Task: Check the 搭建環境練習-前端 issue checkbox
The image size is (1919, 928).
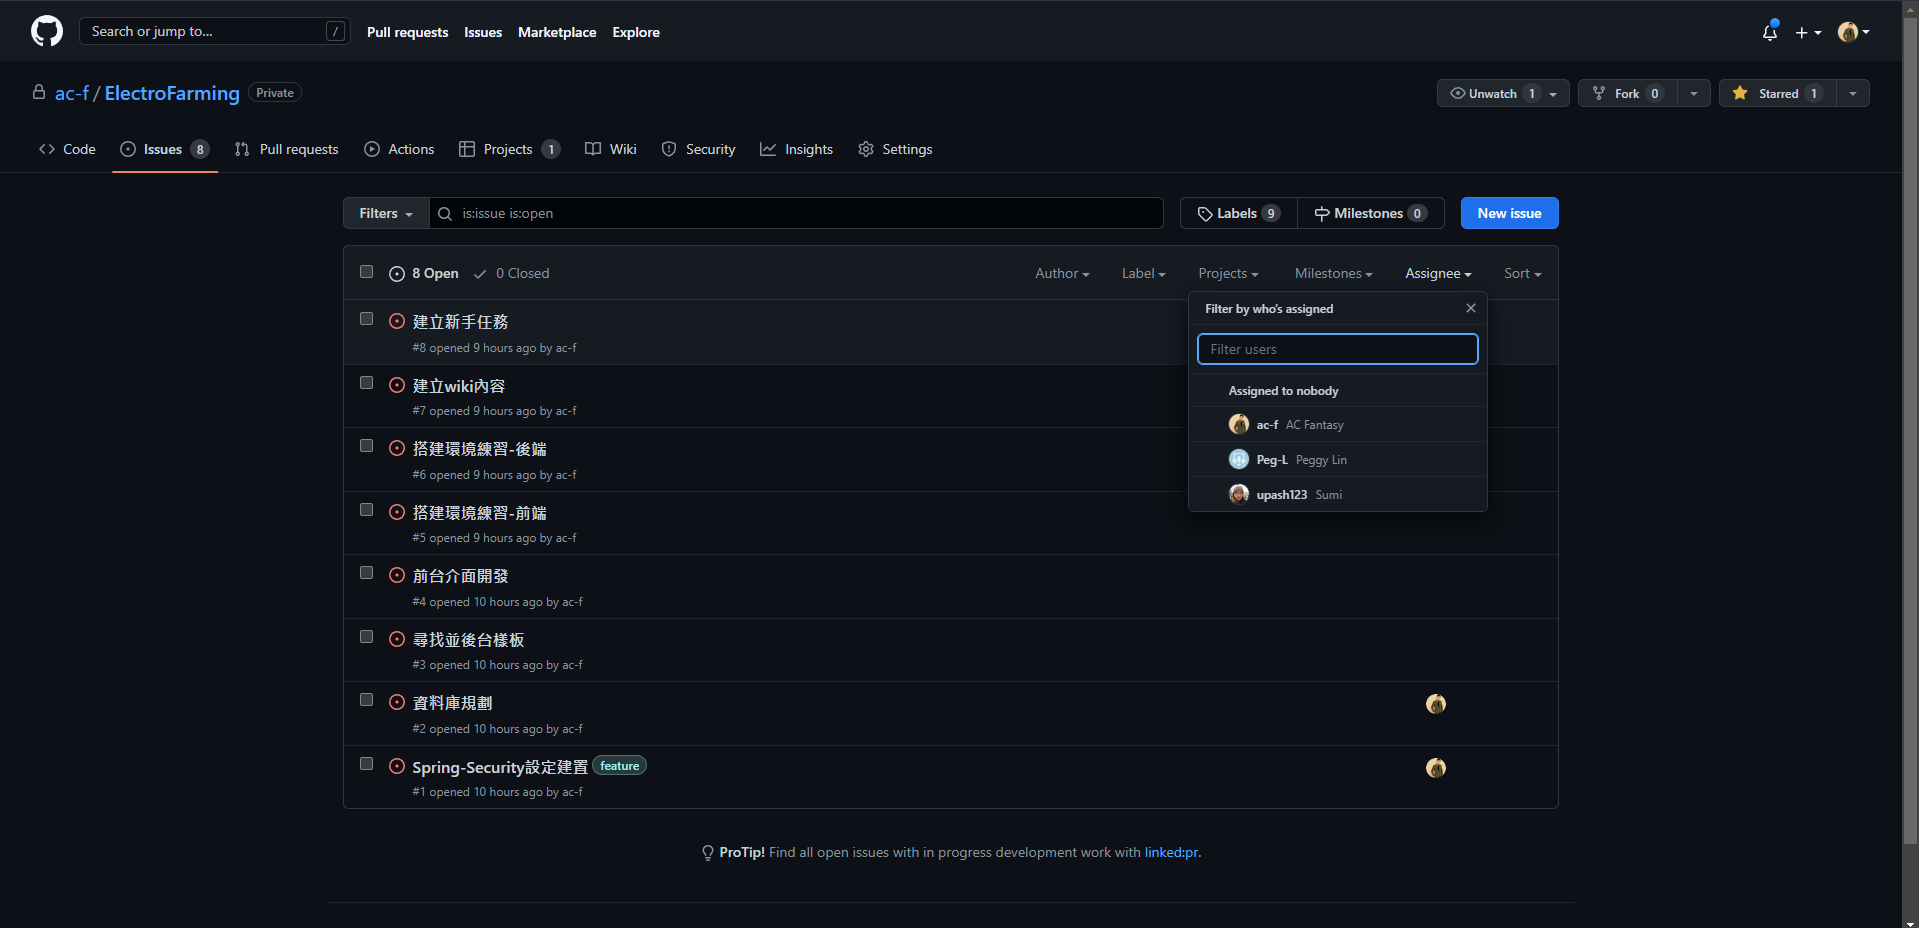Action: point(367,510)
